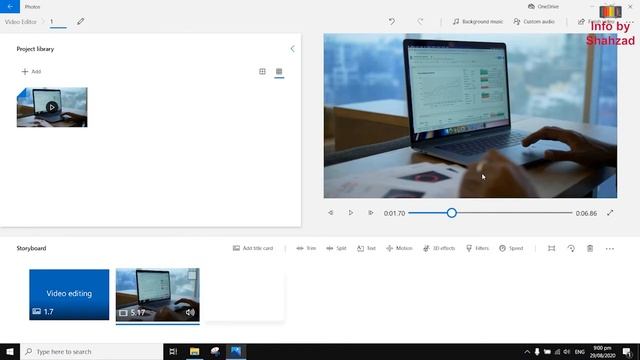This screenshot has width=640, height=360.
Task: Open OneDrive option in title bar
Action: (543, 7)
